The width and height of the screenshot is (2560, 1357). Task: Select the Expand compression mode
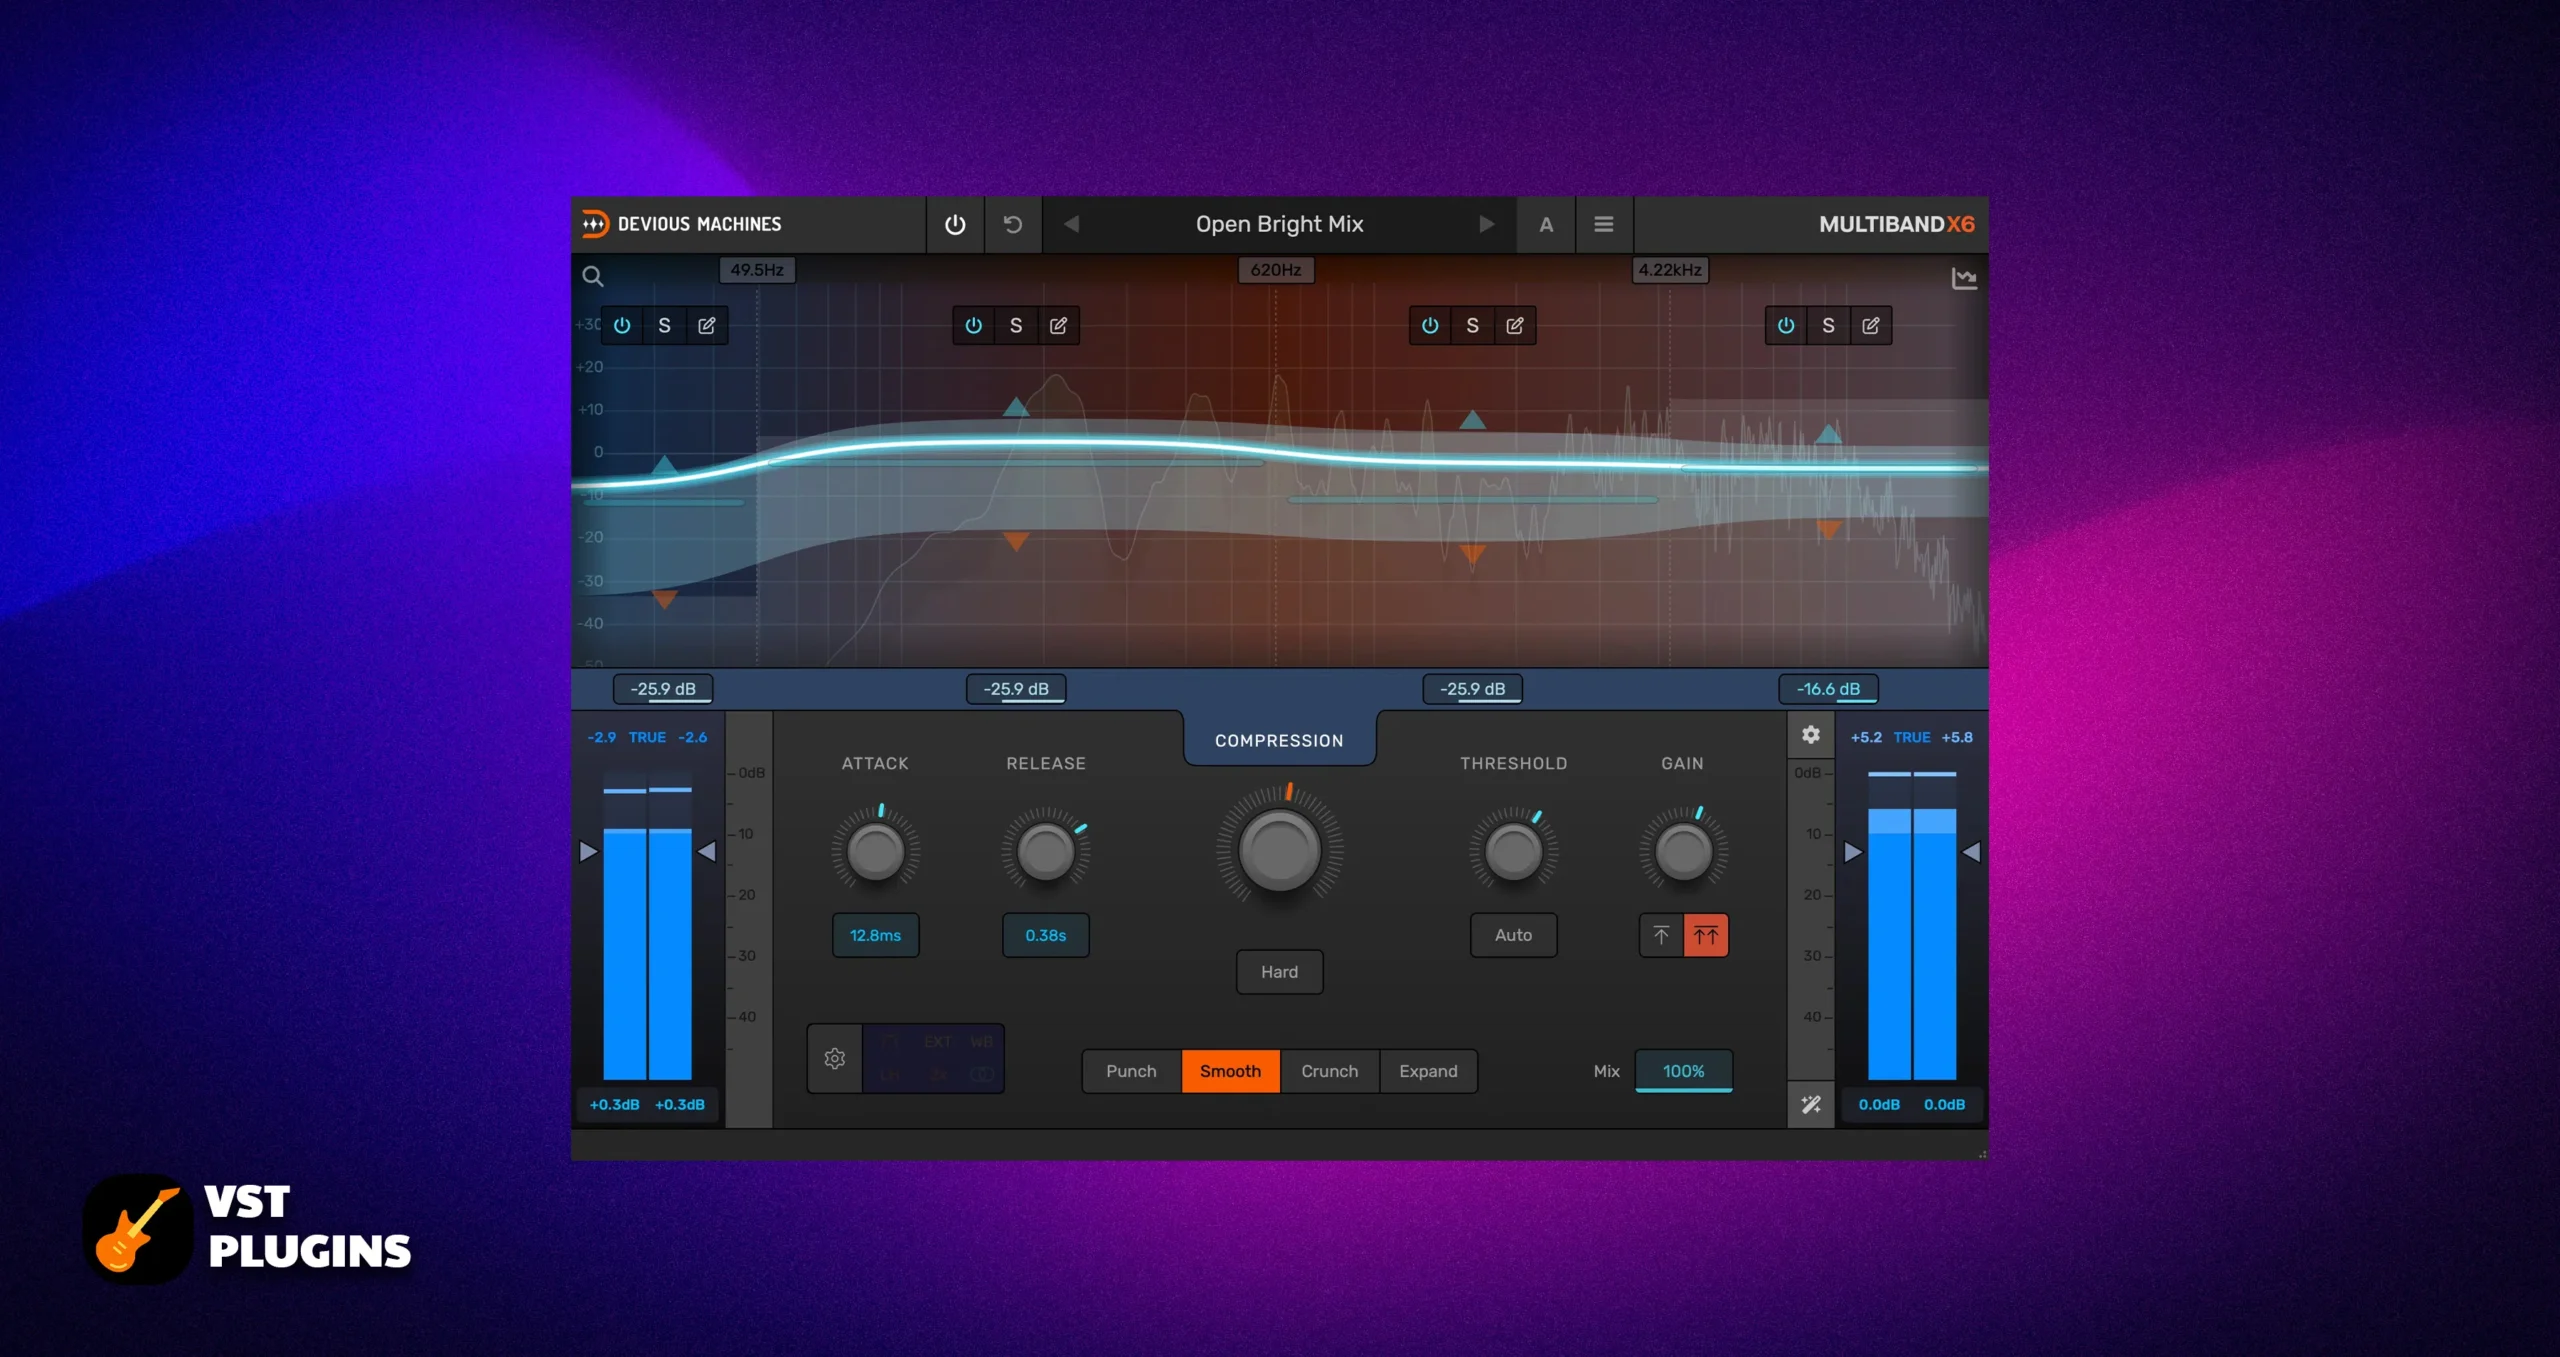(x=1428, y=1072)
